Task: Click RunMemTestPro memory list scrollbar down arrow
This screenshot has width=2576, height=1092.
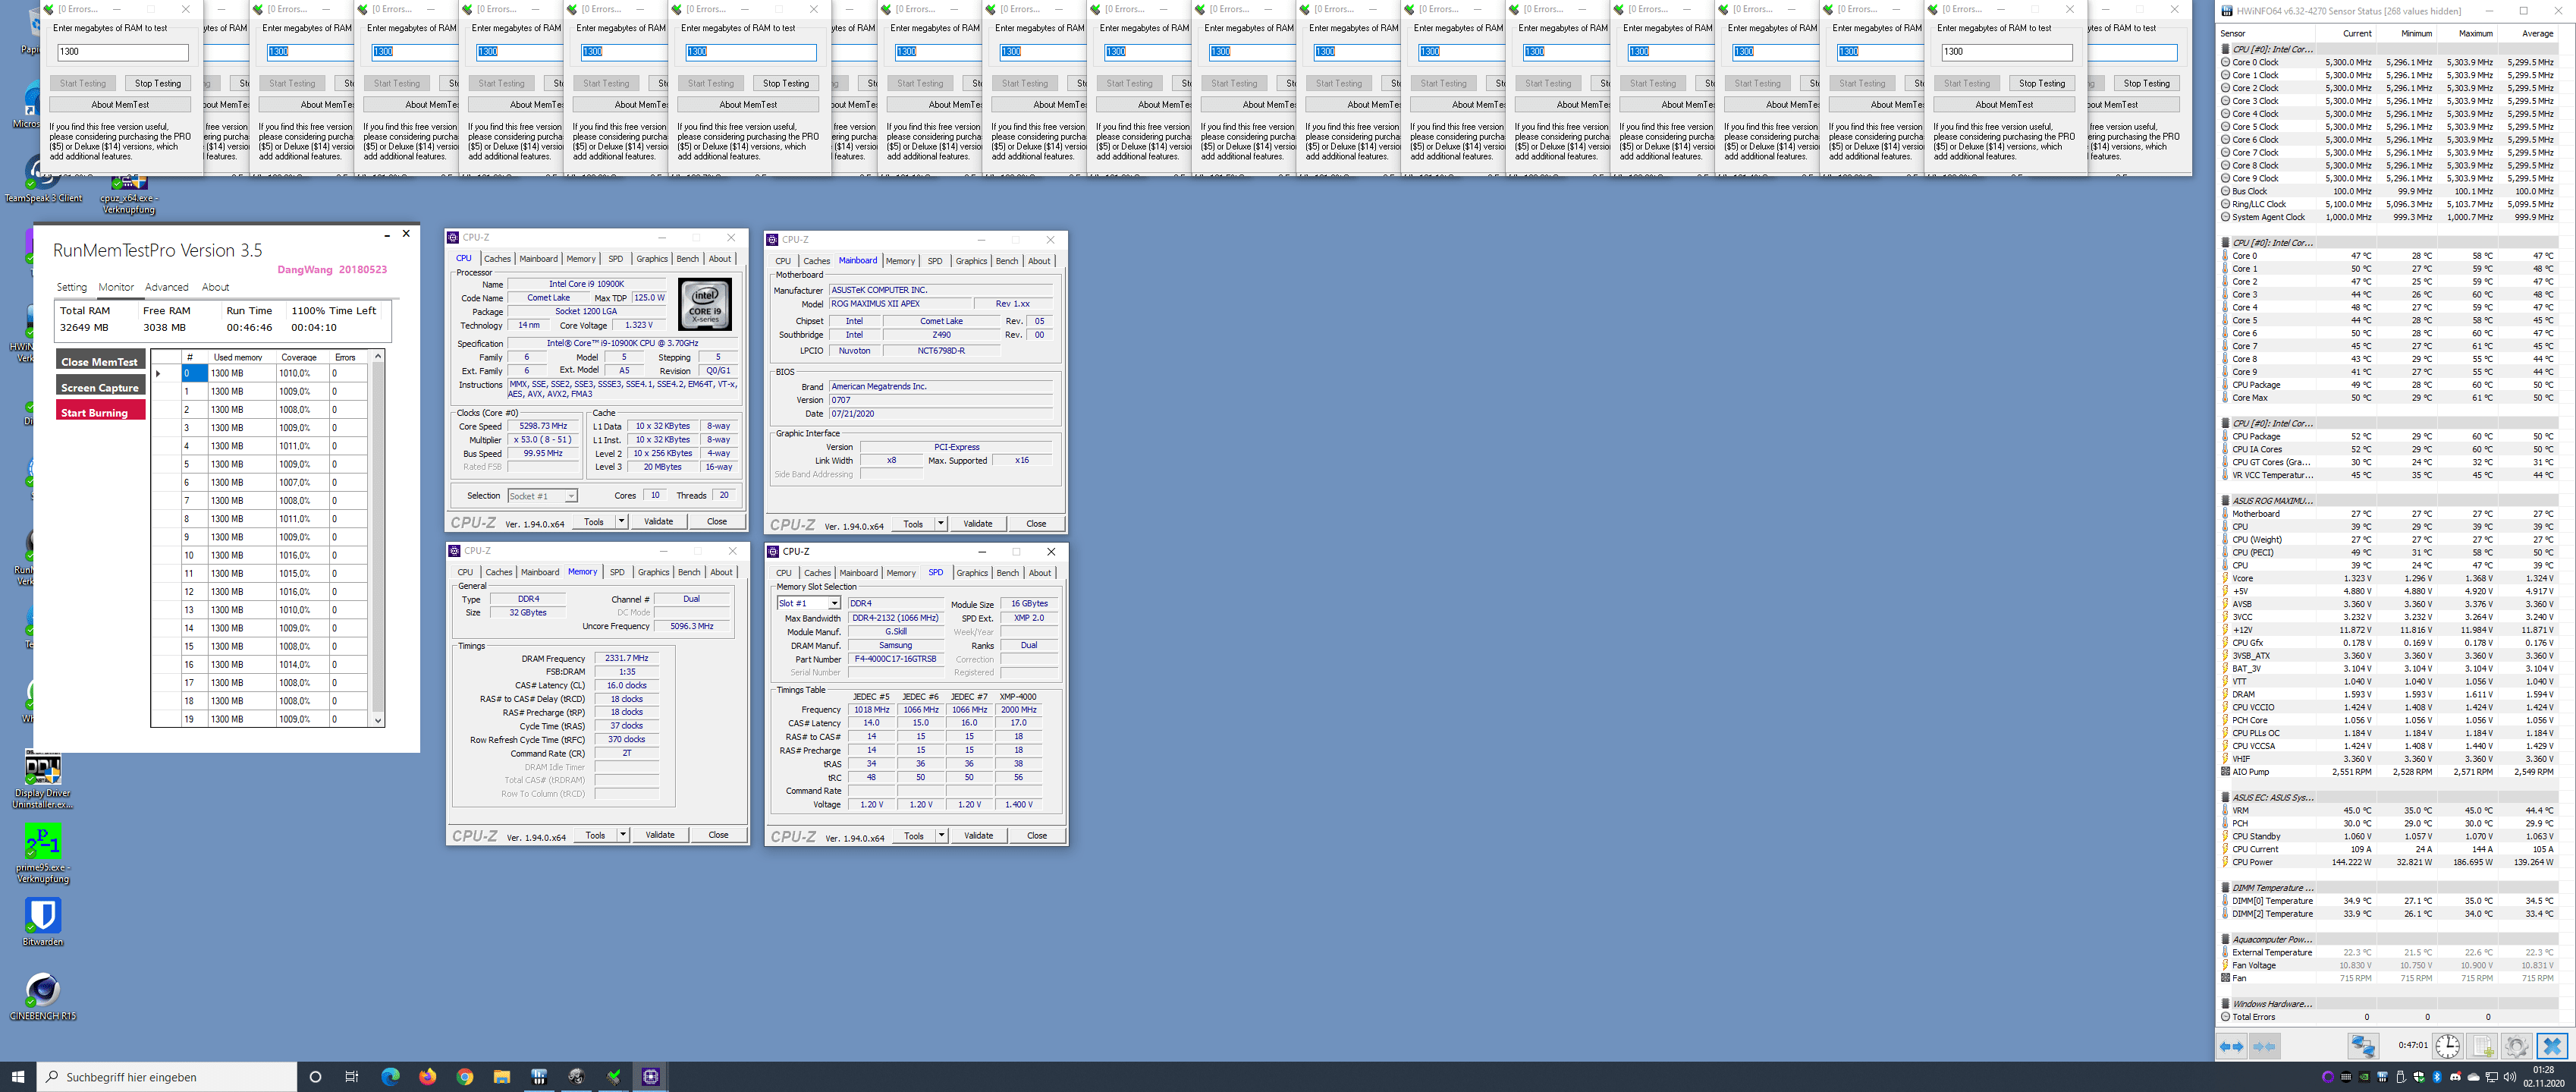Action: click(378, 719)
